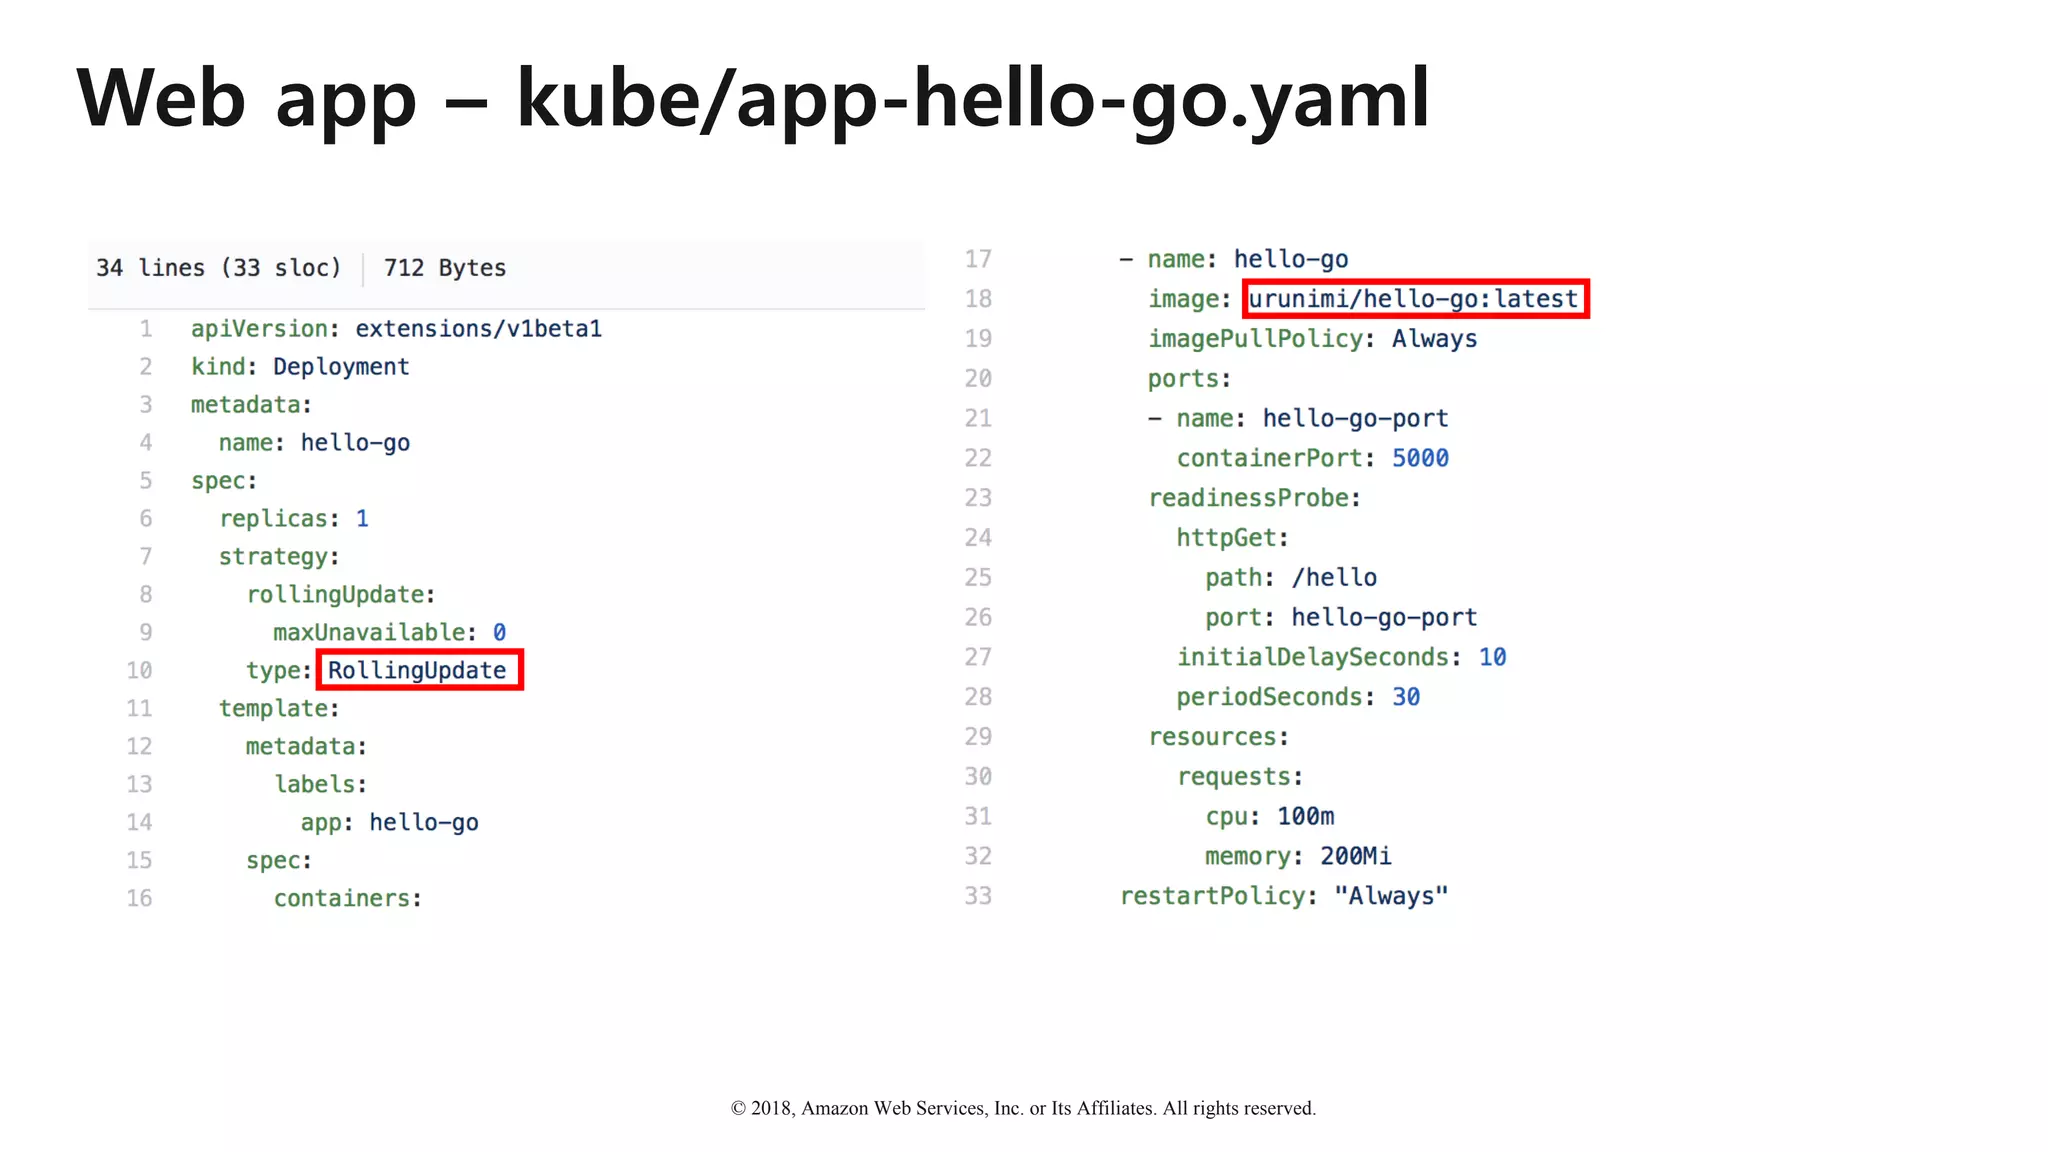This screenshot has width=2048, height=1152.
Task: Click the path /hello value
Action: 1334,578
